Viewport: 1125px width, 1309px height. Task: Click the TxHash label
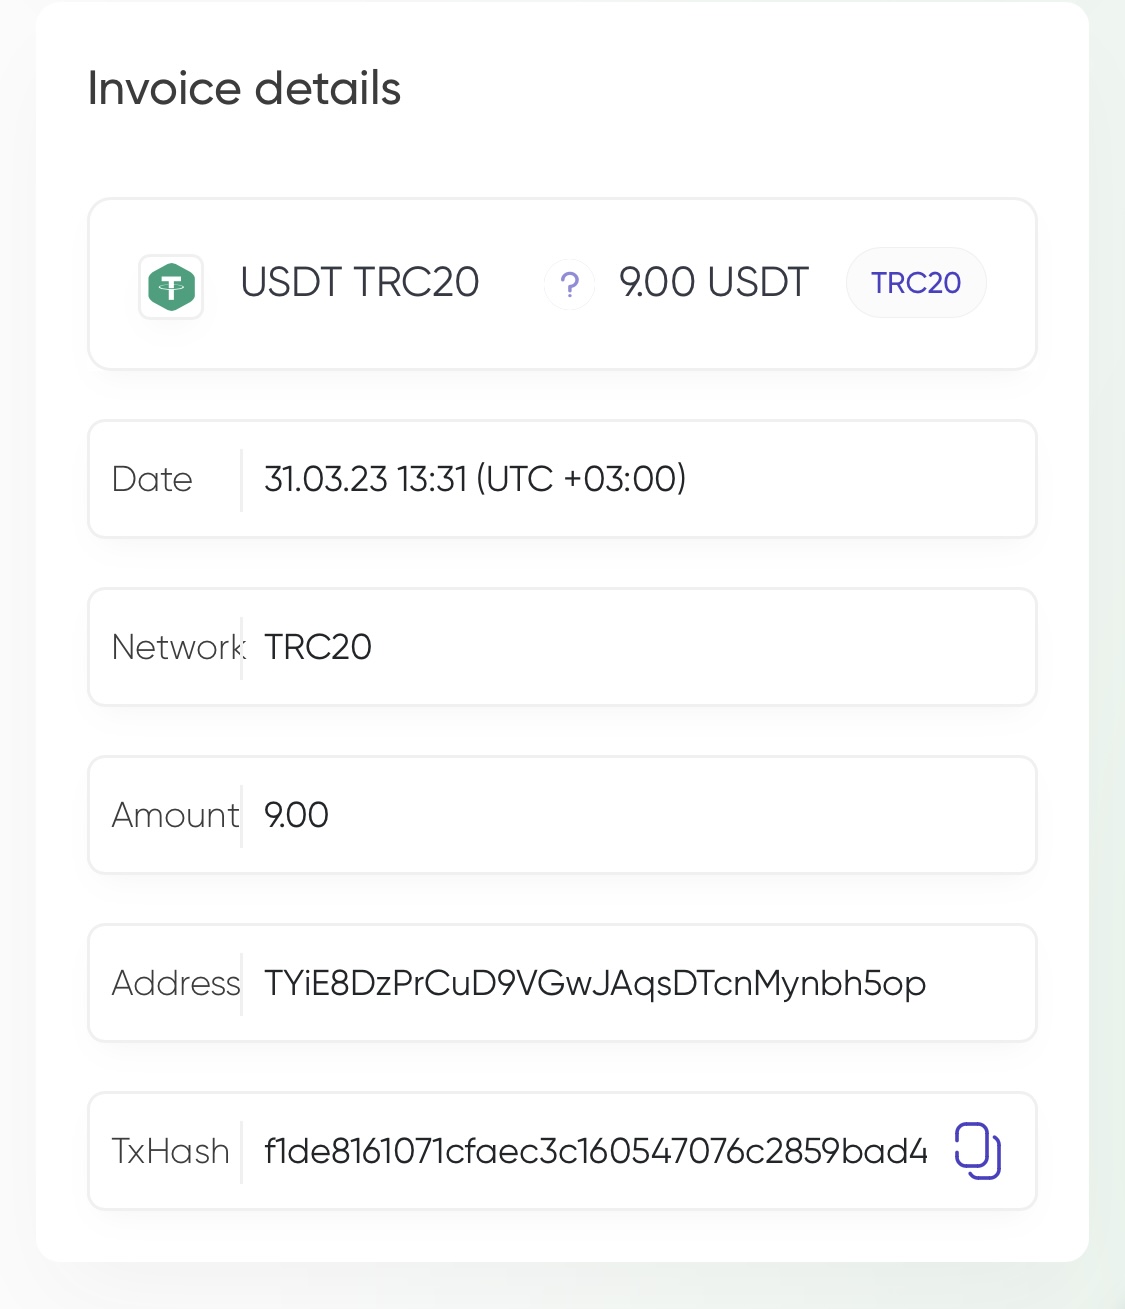pos(171,1151)
